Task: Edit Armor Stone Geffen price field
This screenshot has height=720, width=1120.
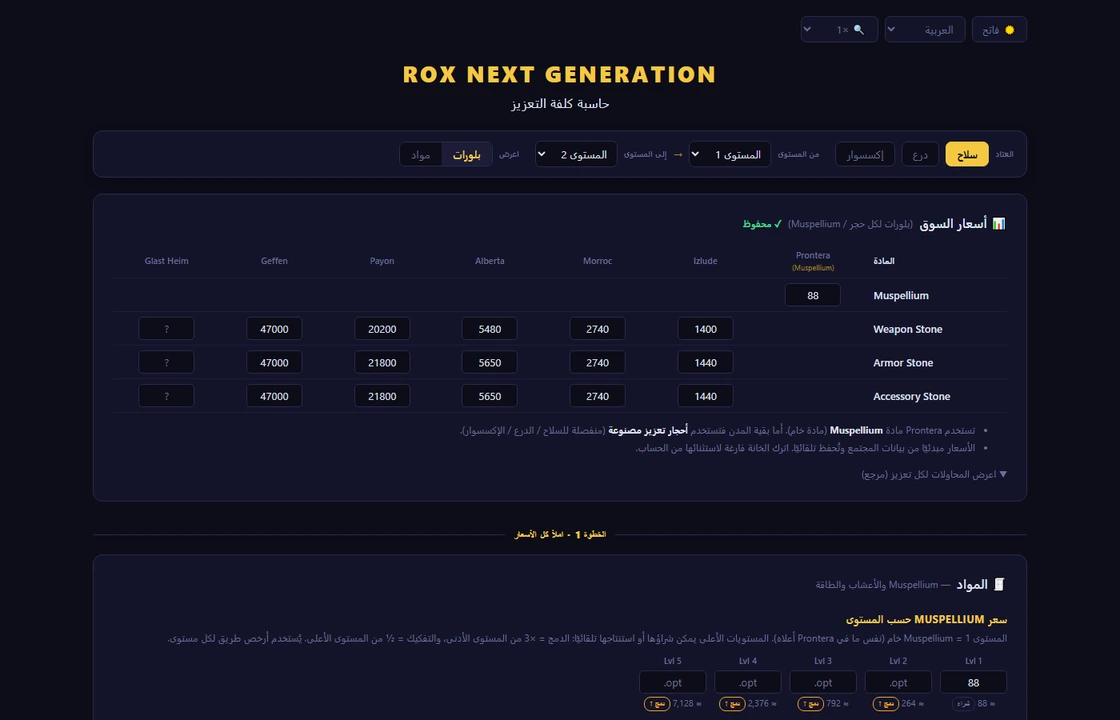Action: [x=274, y=362]
